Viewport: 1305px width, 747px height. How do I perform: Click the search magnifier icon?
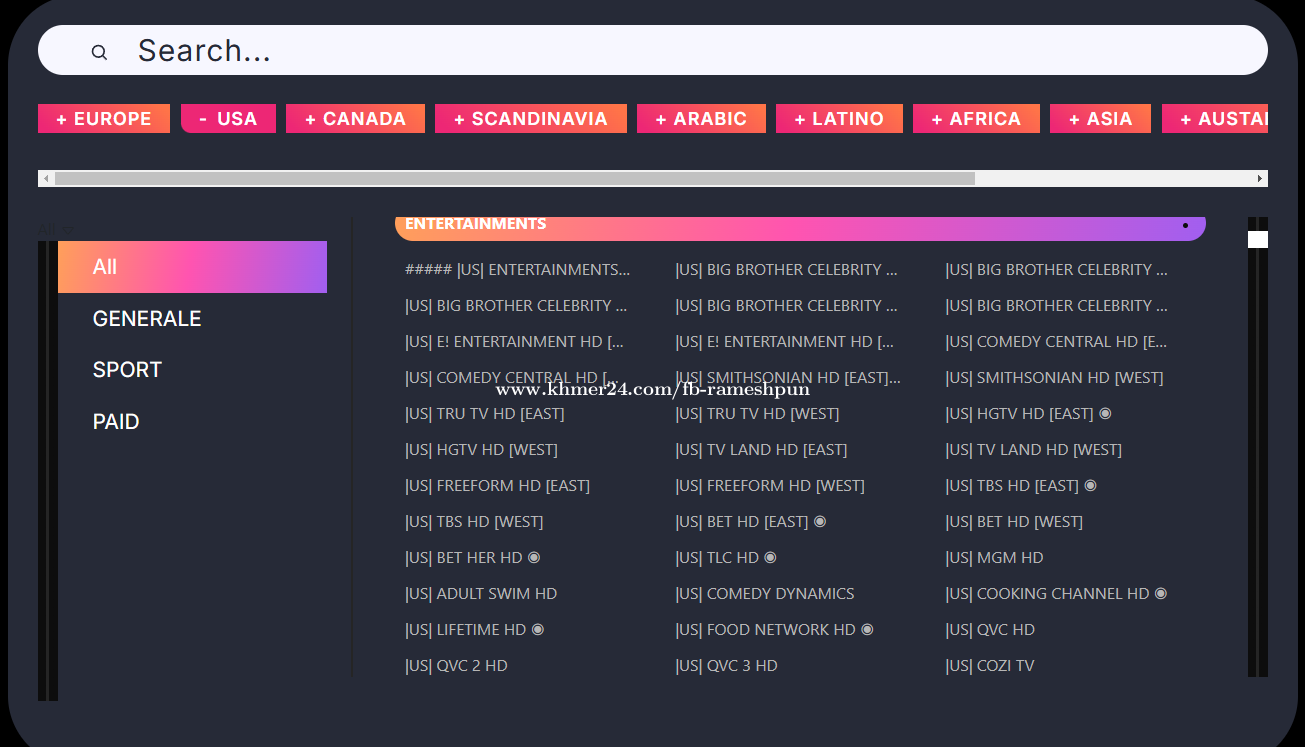pos(99,52)
